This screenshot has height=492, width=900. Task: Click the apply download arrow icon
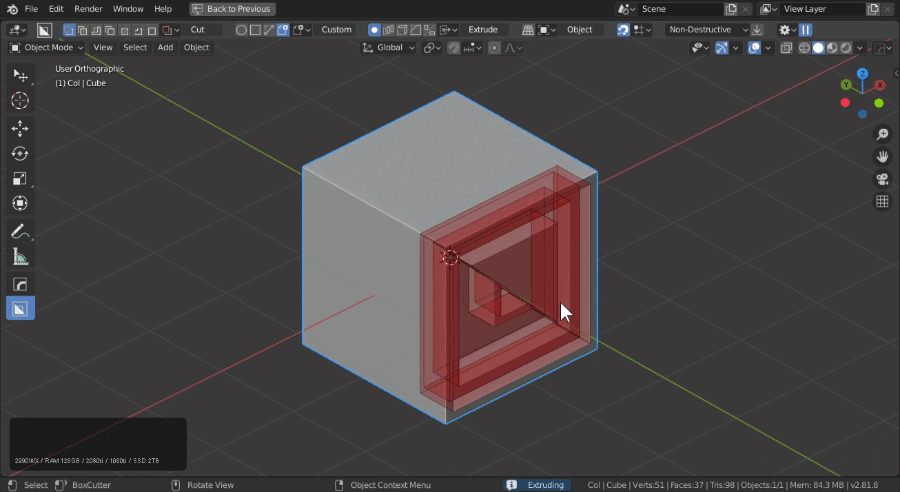pos(757,30)
